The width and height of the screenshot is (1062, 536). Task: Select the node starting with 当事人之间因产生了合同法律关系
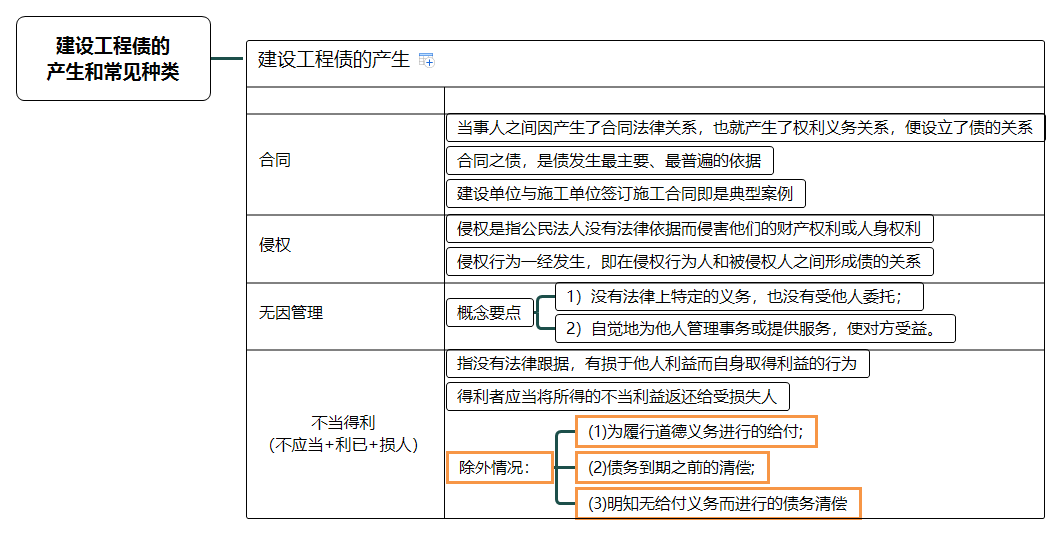tap(744, 128)
